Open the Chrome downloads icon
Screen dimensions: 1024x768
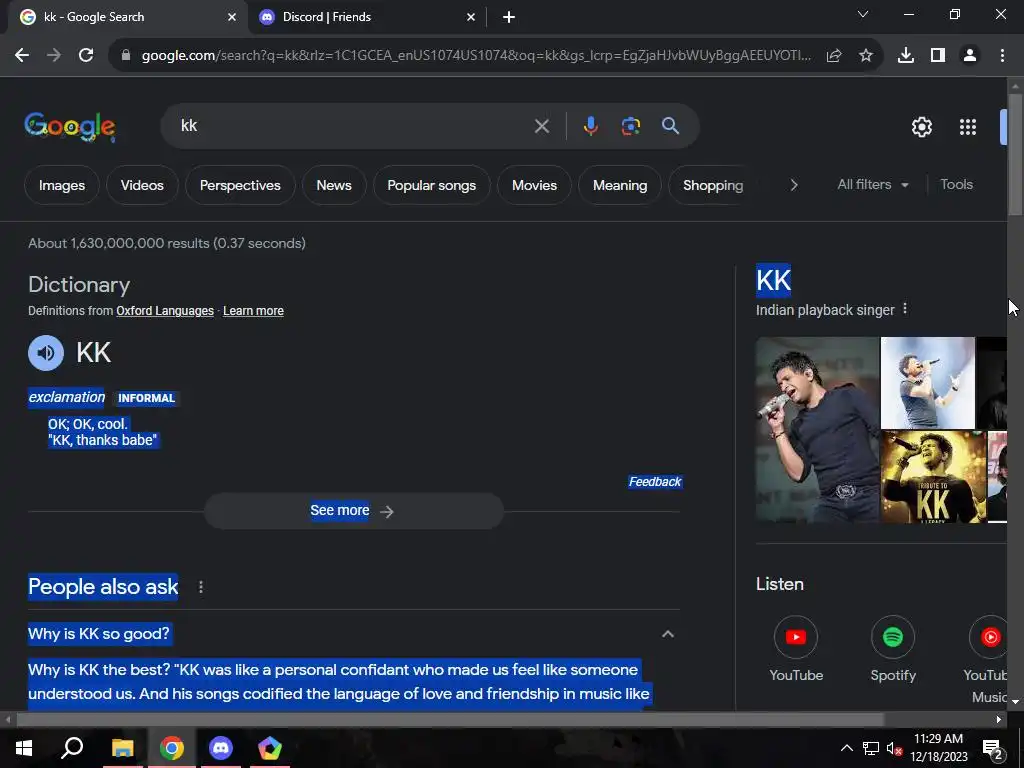click(906, 56)
